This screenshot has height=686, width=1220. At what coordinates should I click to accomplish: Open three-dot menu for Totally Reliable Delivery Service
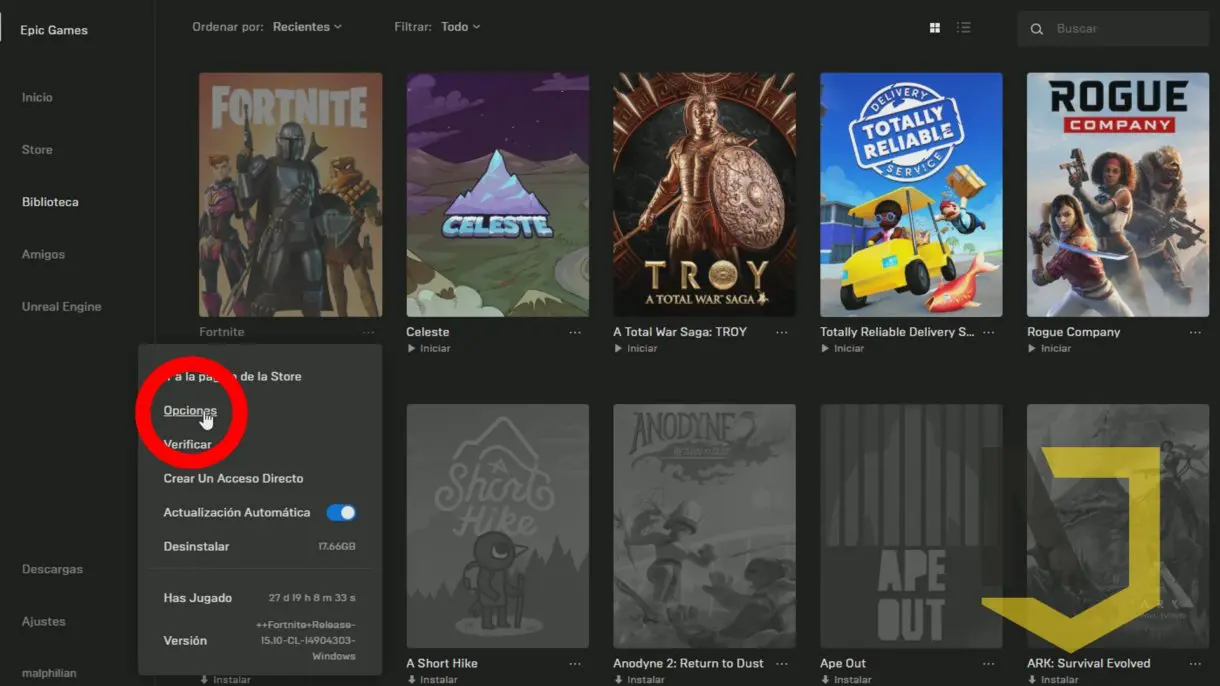989,332
